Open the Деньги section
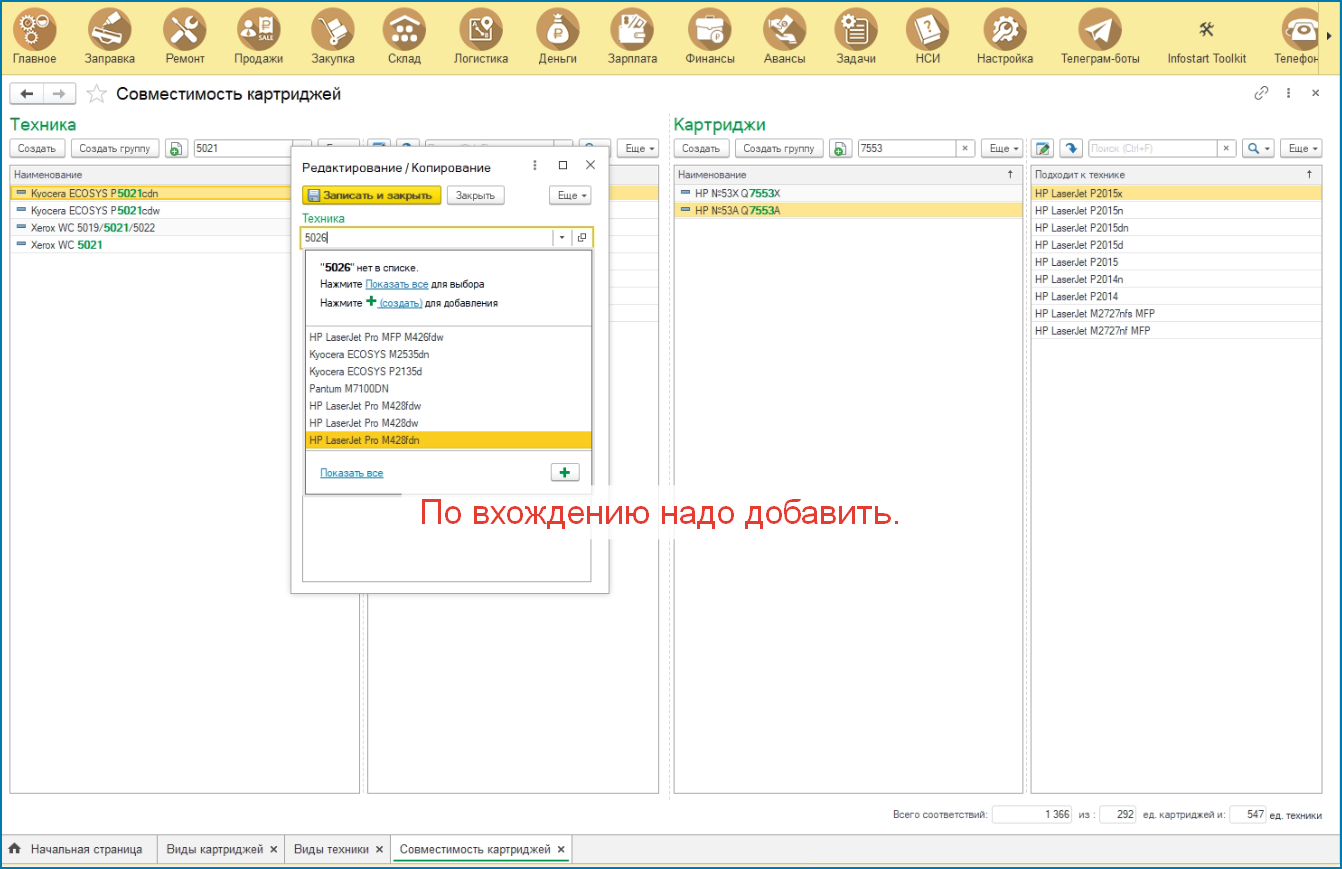Screen dimensions: 1342x869 pos(558,37)
